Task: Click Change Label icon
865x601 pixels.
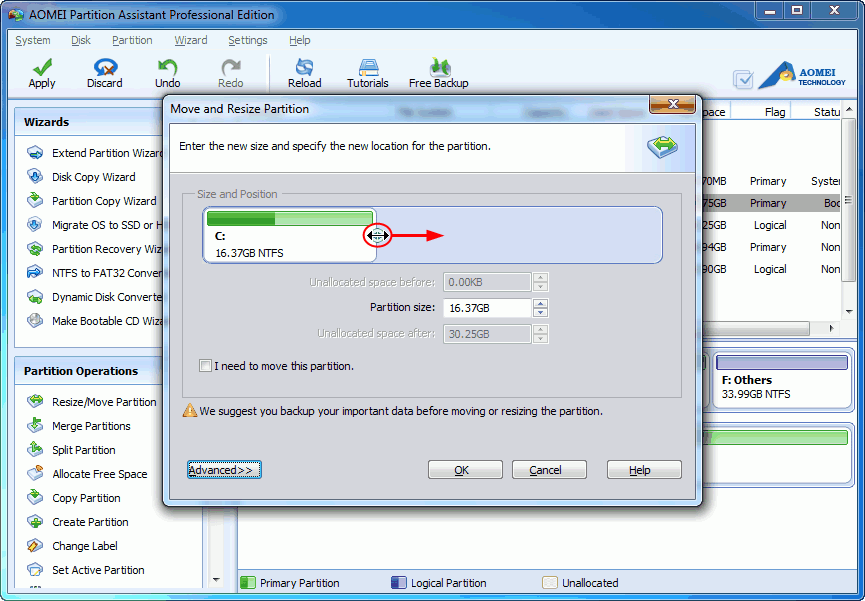Action: coord(35,545)
